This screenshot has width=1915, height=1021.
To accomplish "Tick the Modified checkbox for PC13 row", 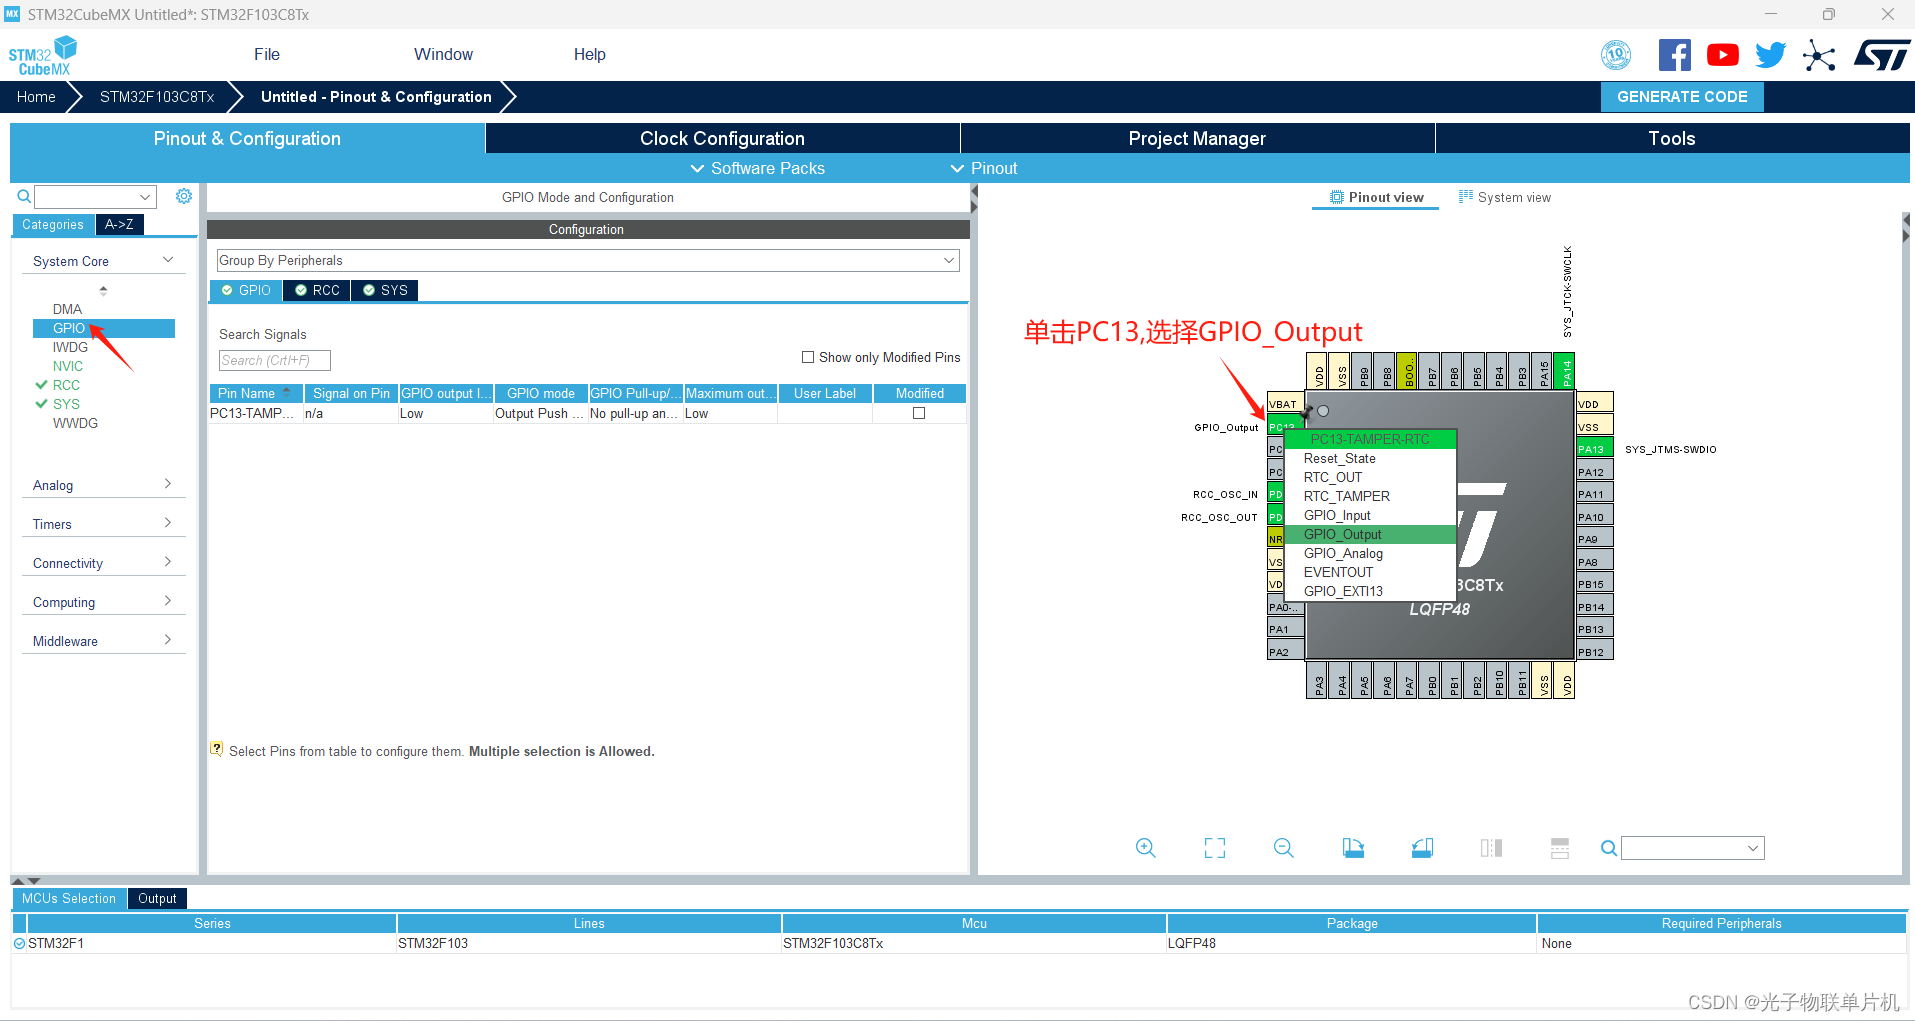I will coord(919,413).
